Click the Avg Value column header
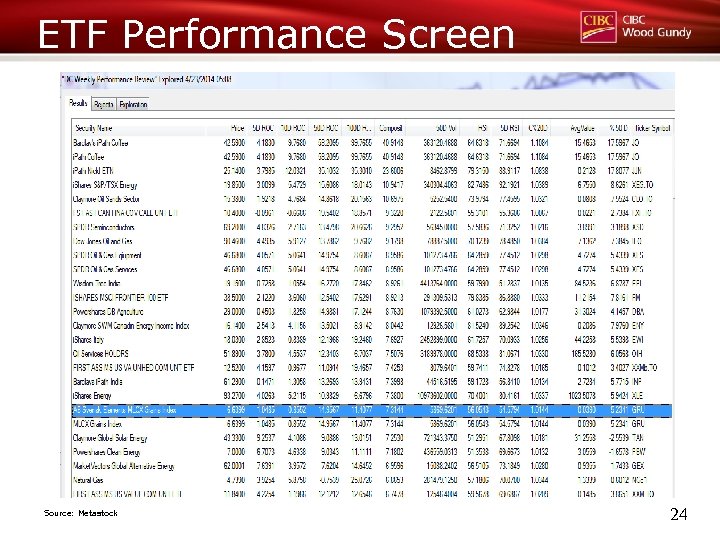Viewport: 720px width, 540px height. pos(574,128)
